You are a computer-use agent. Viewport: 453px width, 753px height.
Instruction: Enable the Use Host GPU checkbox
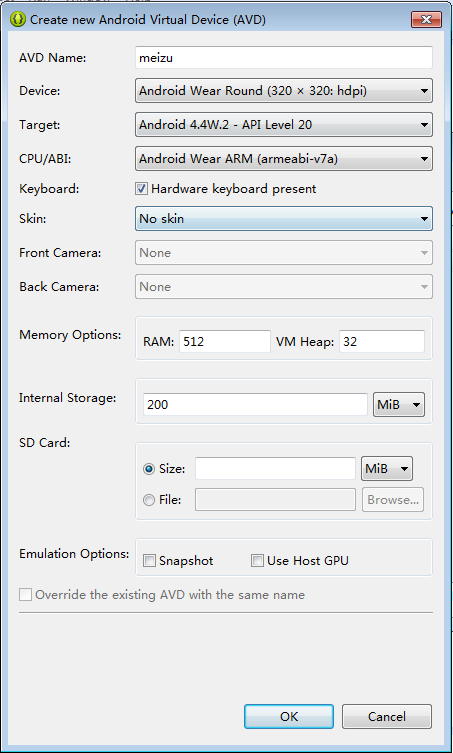click(x=257, y=560)
